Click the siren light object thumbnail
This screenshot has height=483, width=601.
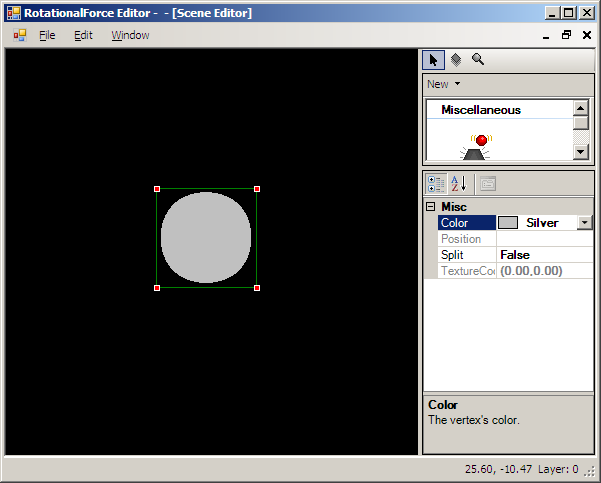tap(481, 147)
